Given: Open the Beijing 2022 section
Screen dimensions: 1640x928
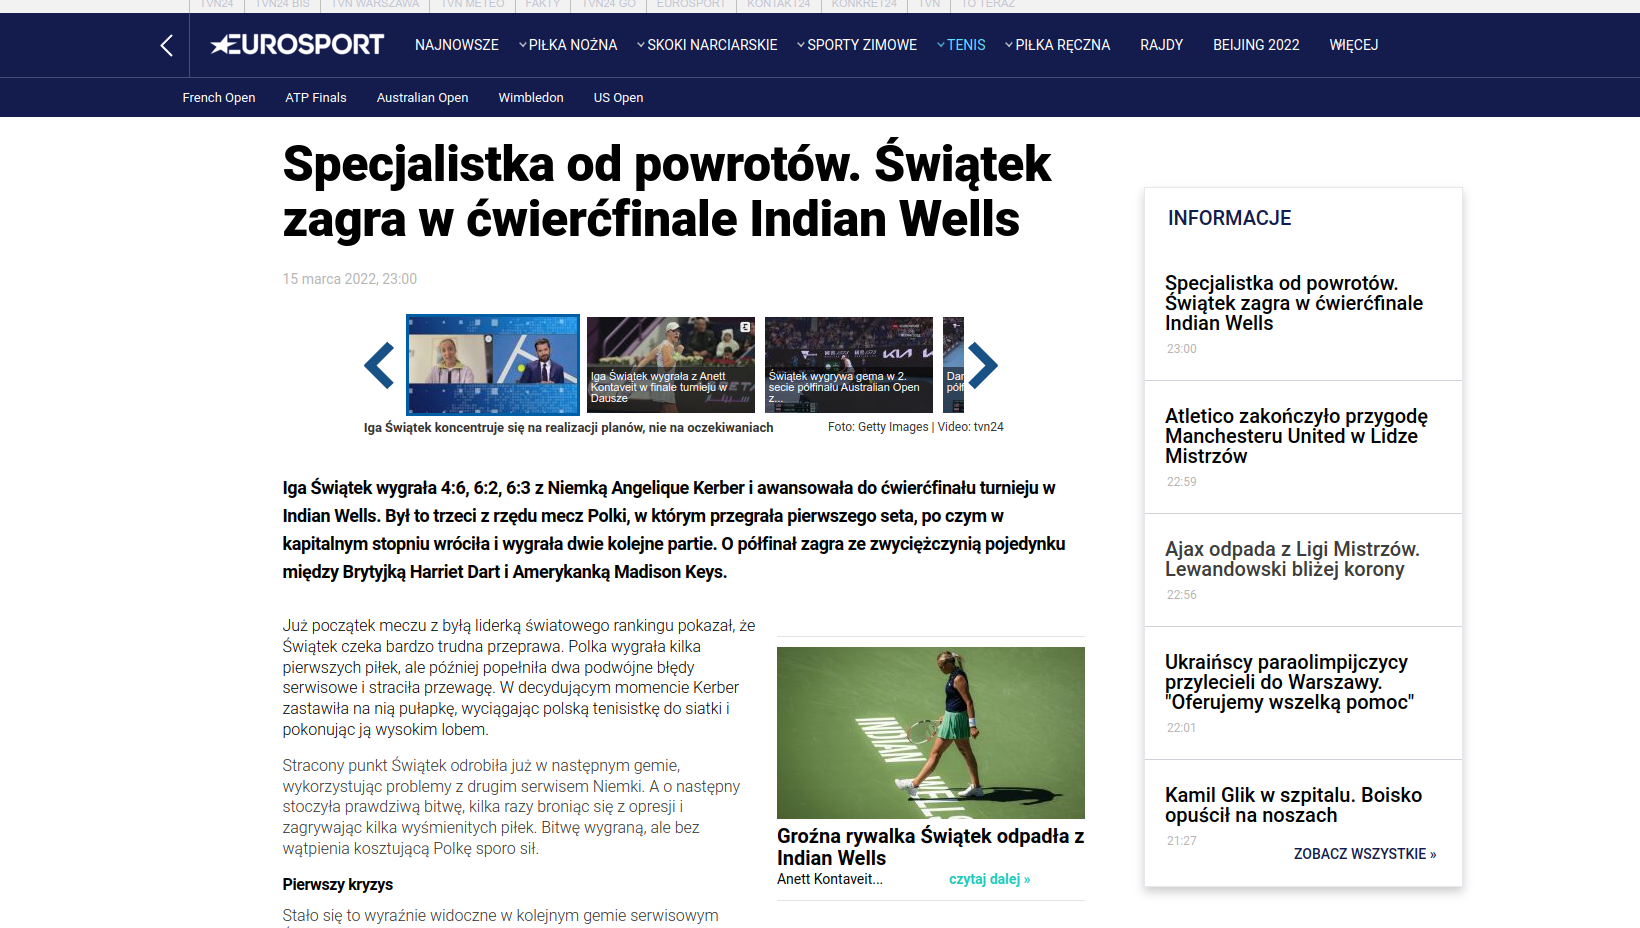Looking at the screenshot, I should pos(1256,45).
